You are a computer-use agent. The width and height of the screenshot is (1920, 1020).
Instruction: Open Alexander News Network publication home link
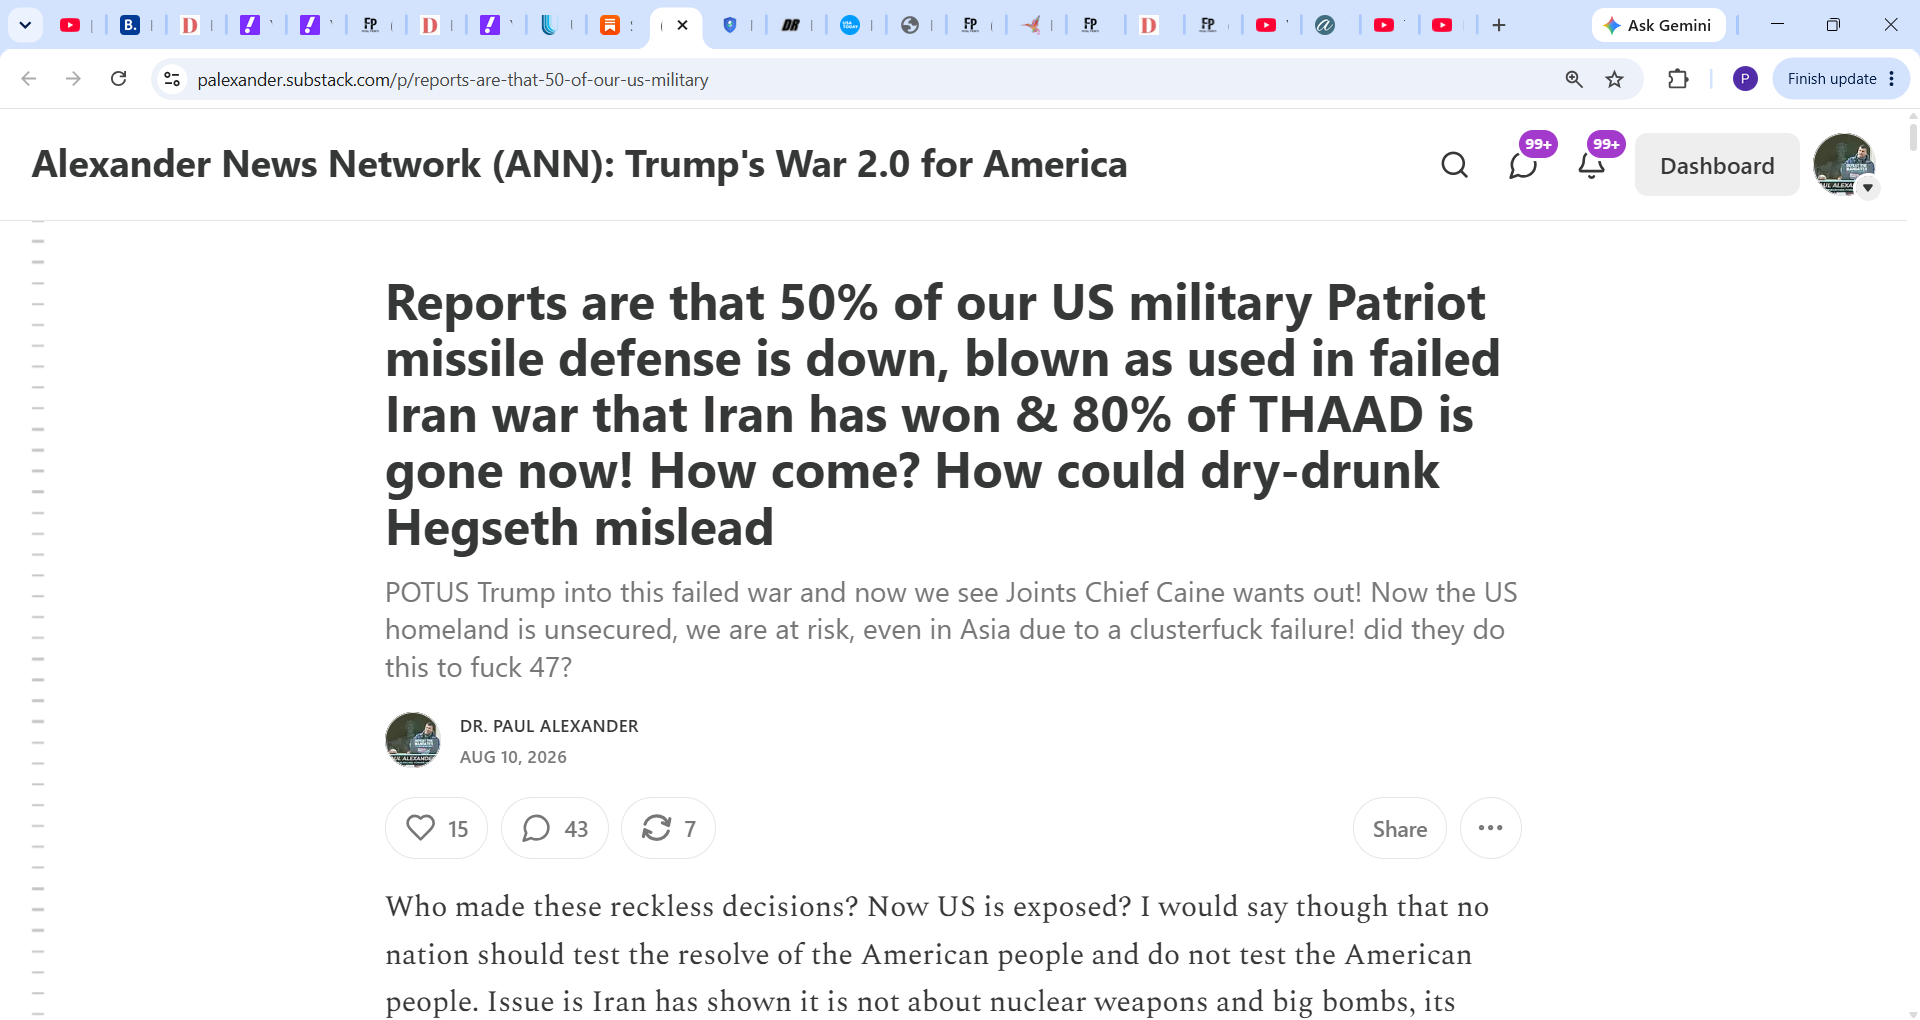[x=580, y=164]
